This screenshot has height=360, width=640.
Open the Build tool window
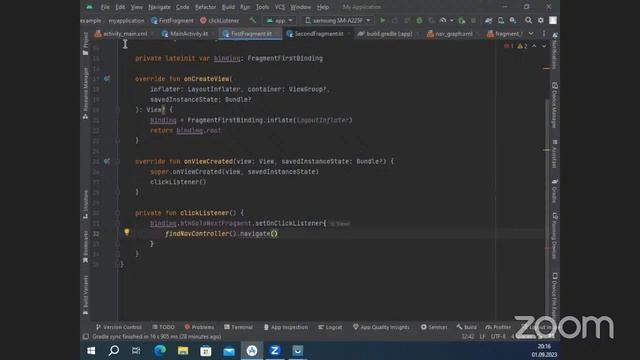point(467,327)
